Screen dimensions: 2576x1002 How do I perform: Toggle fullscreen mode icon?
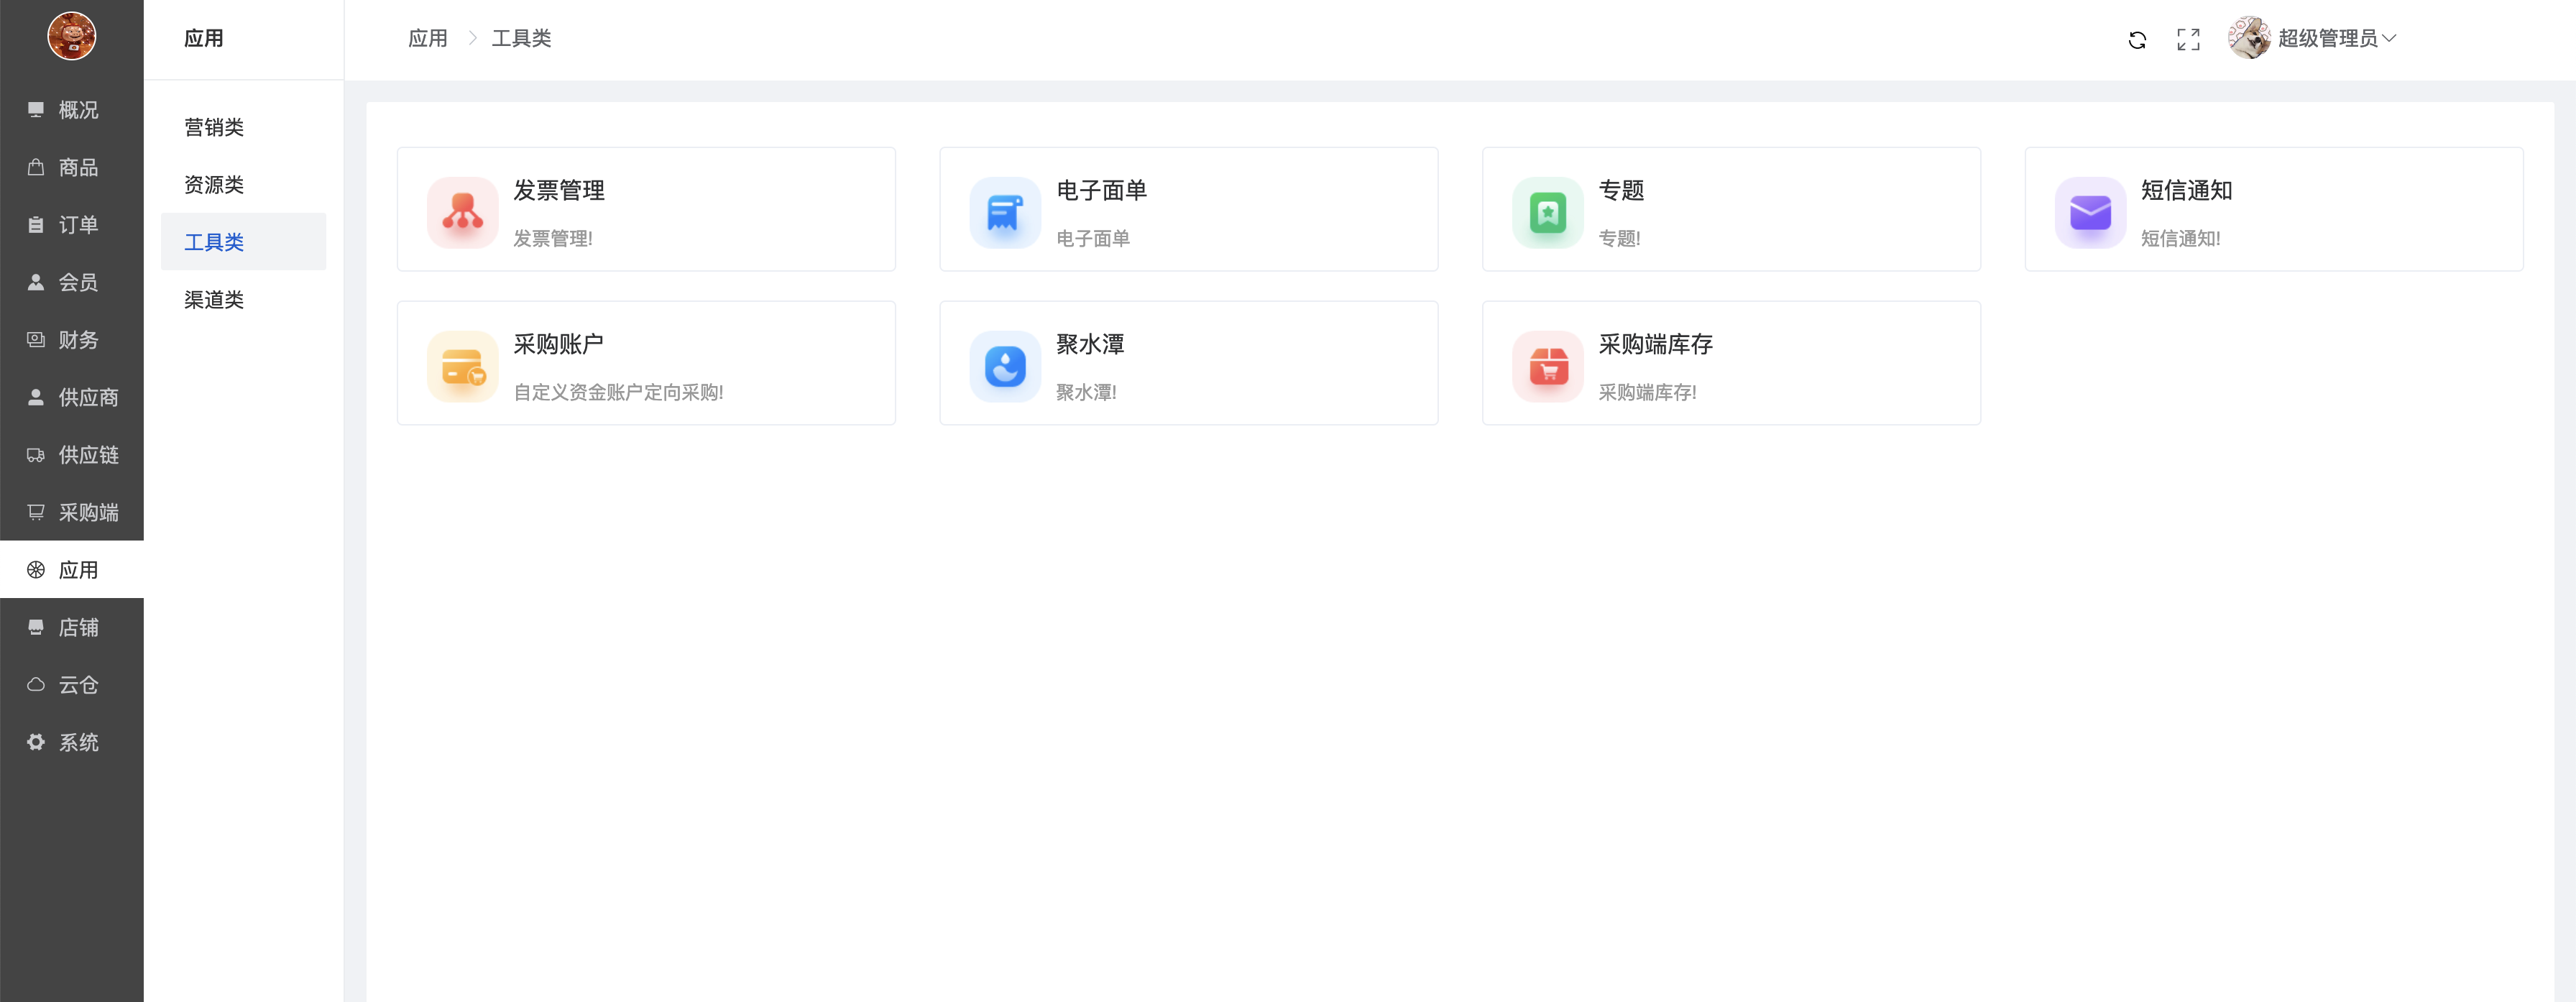click(2188, 39)
